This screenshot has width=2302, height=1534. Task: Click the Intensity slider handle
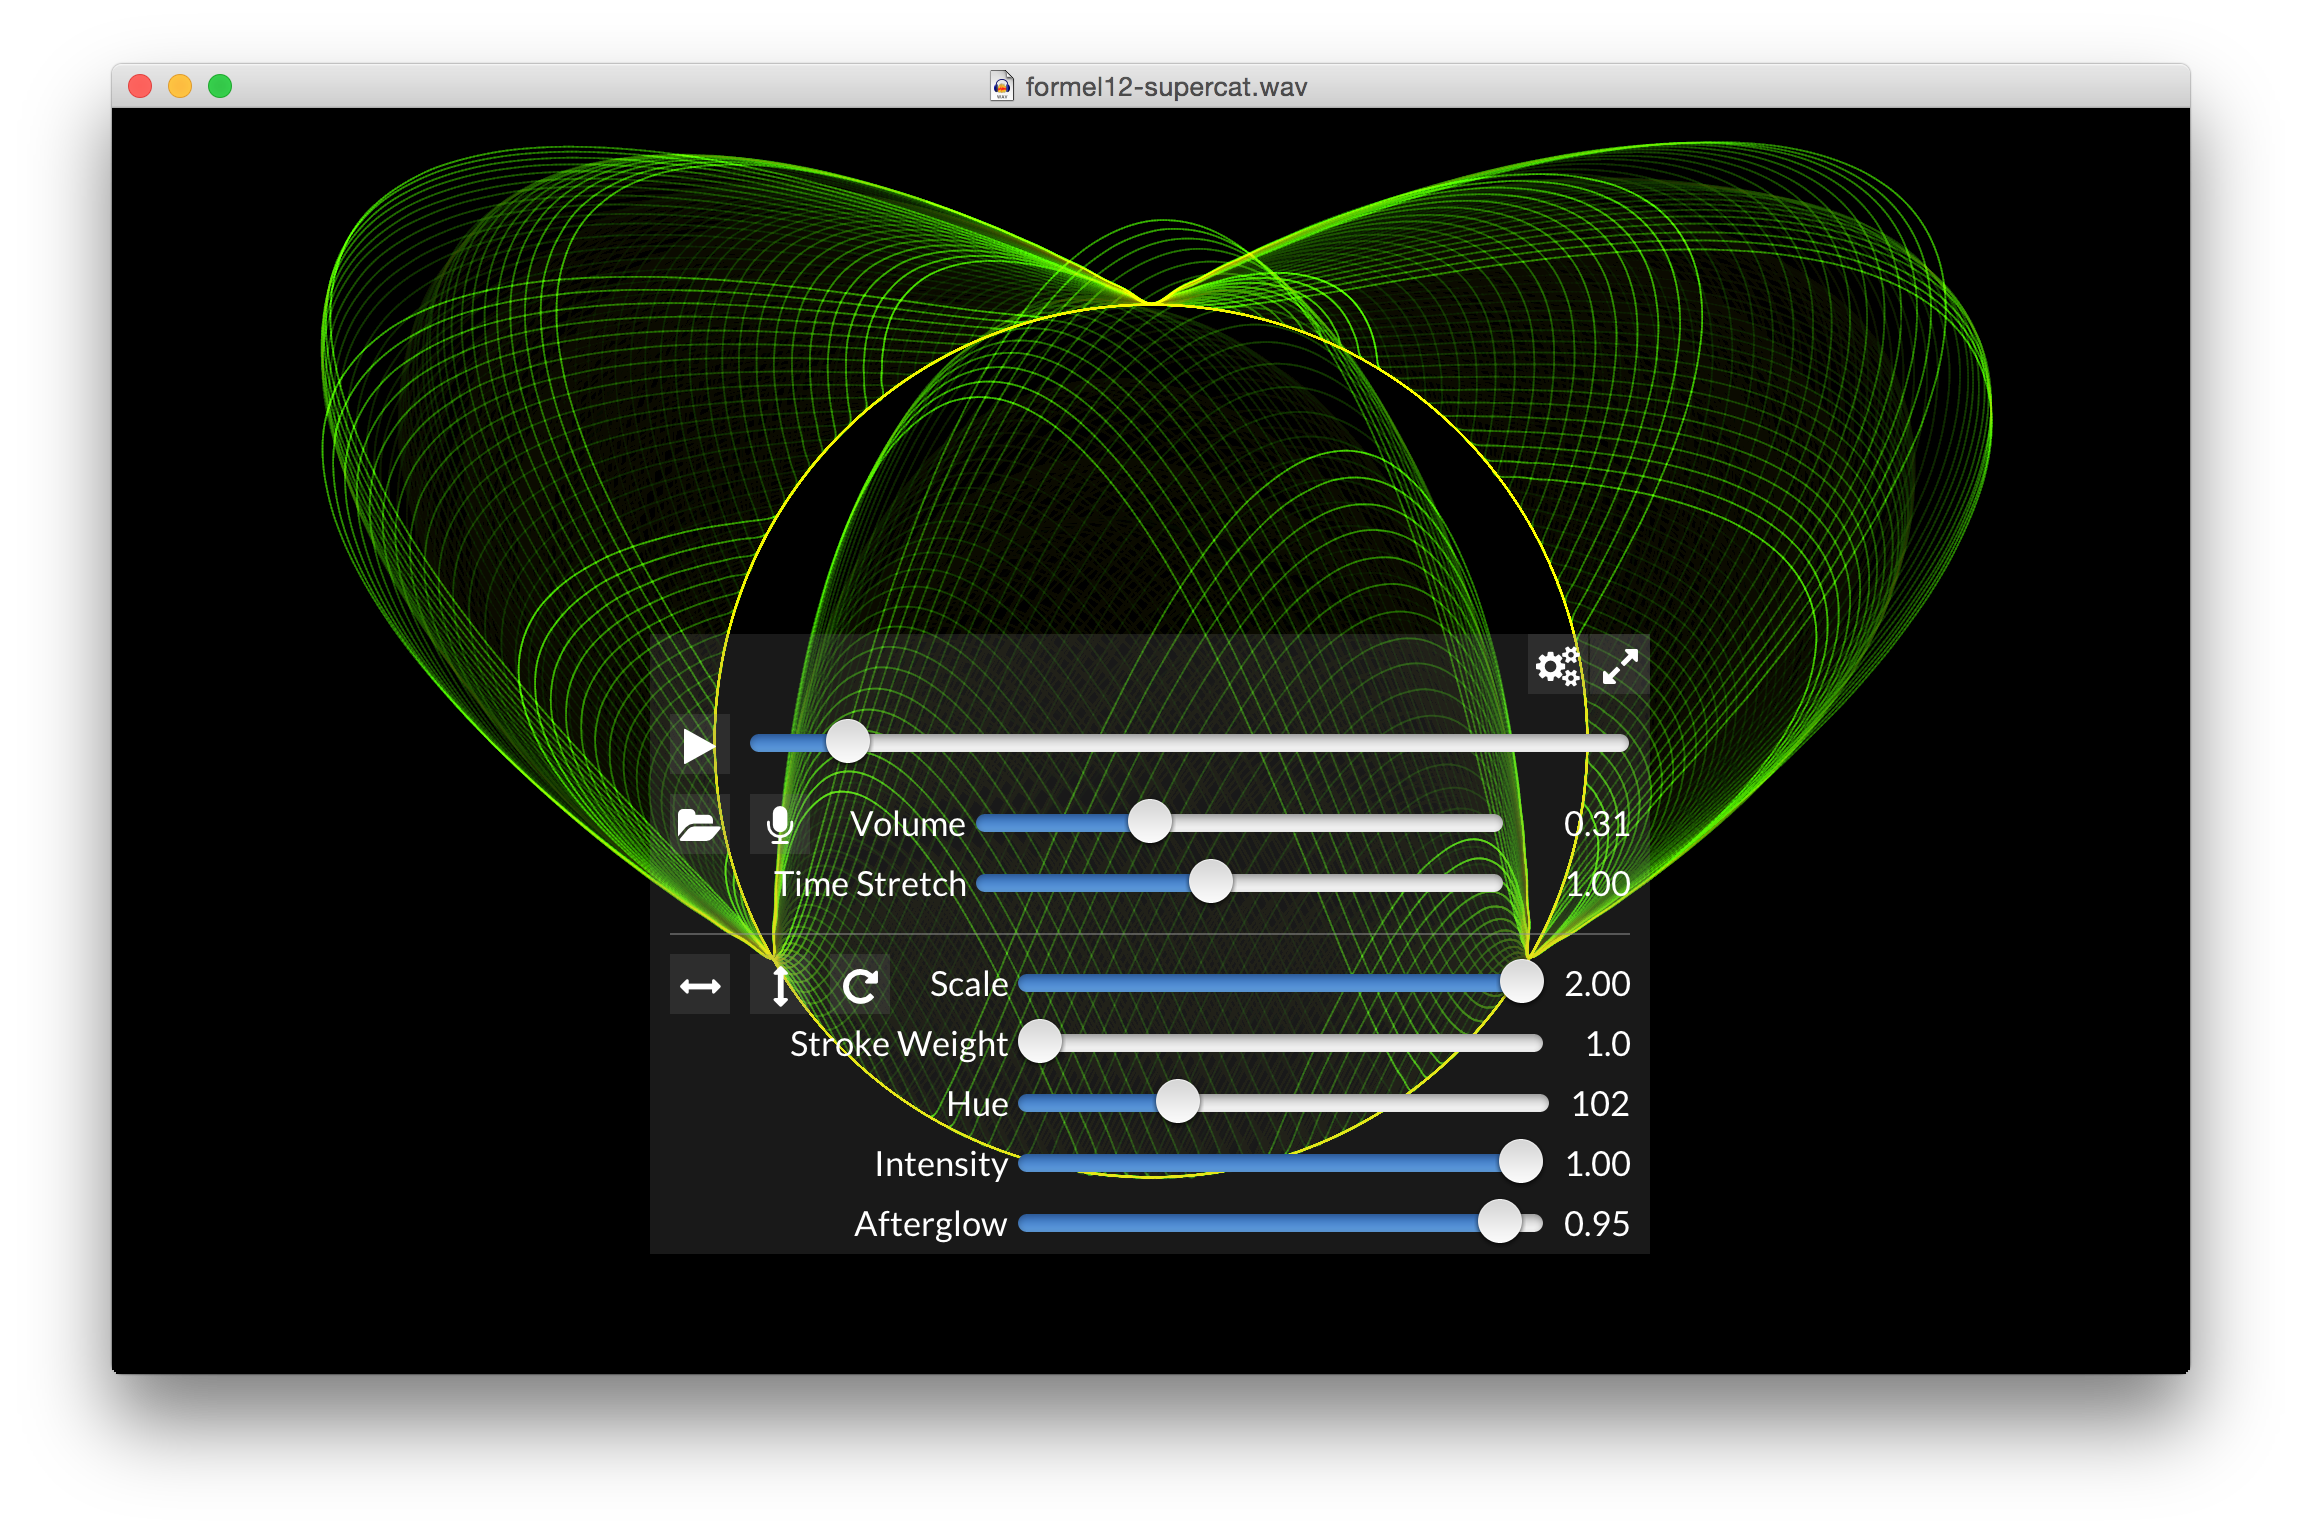[1520, 1162]
